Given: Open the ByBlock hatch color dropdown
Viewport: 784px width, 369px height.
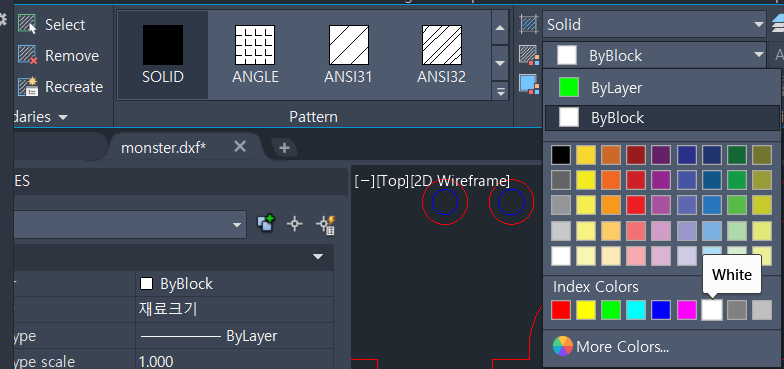Looking at the screenshot, I should click(x=654, y=55).
